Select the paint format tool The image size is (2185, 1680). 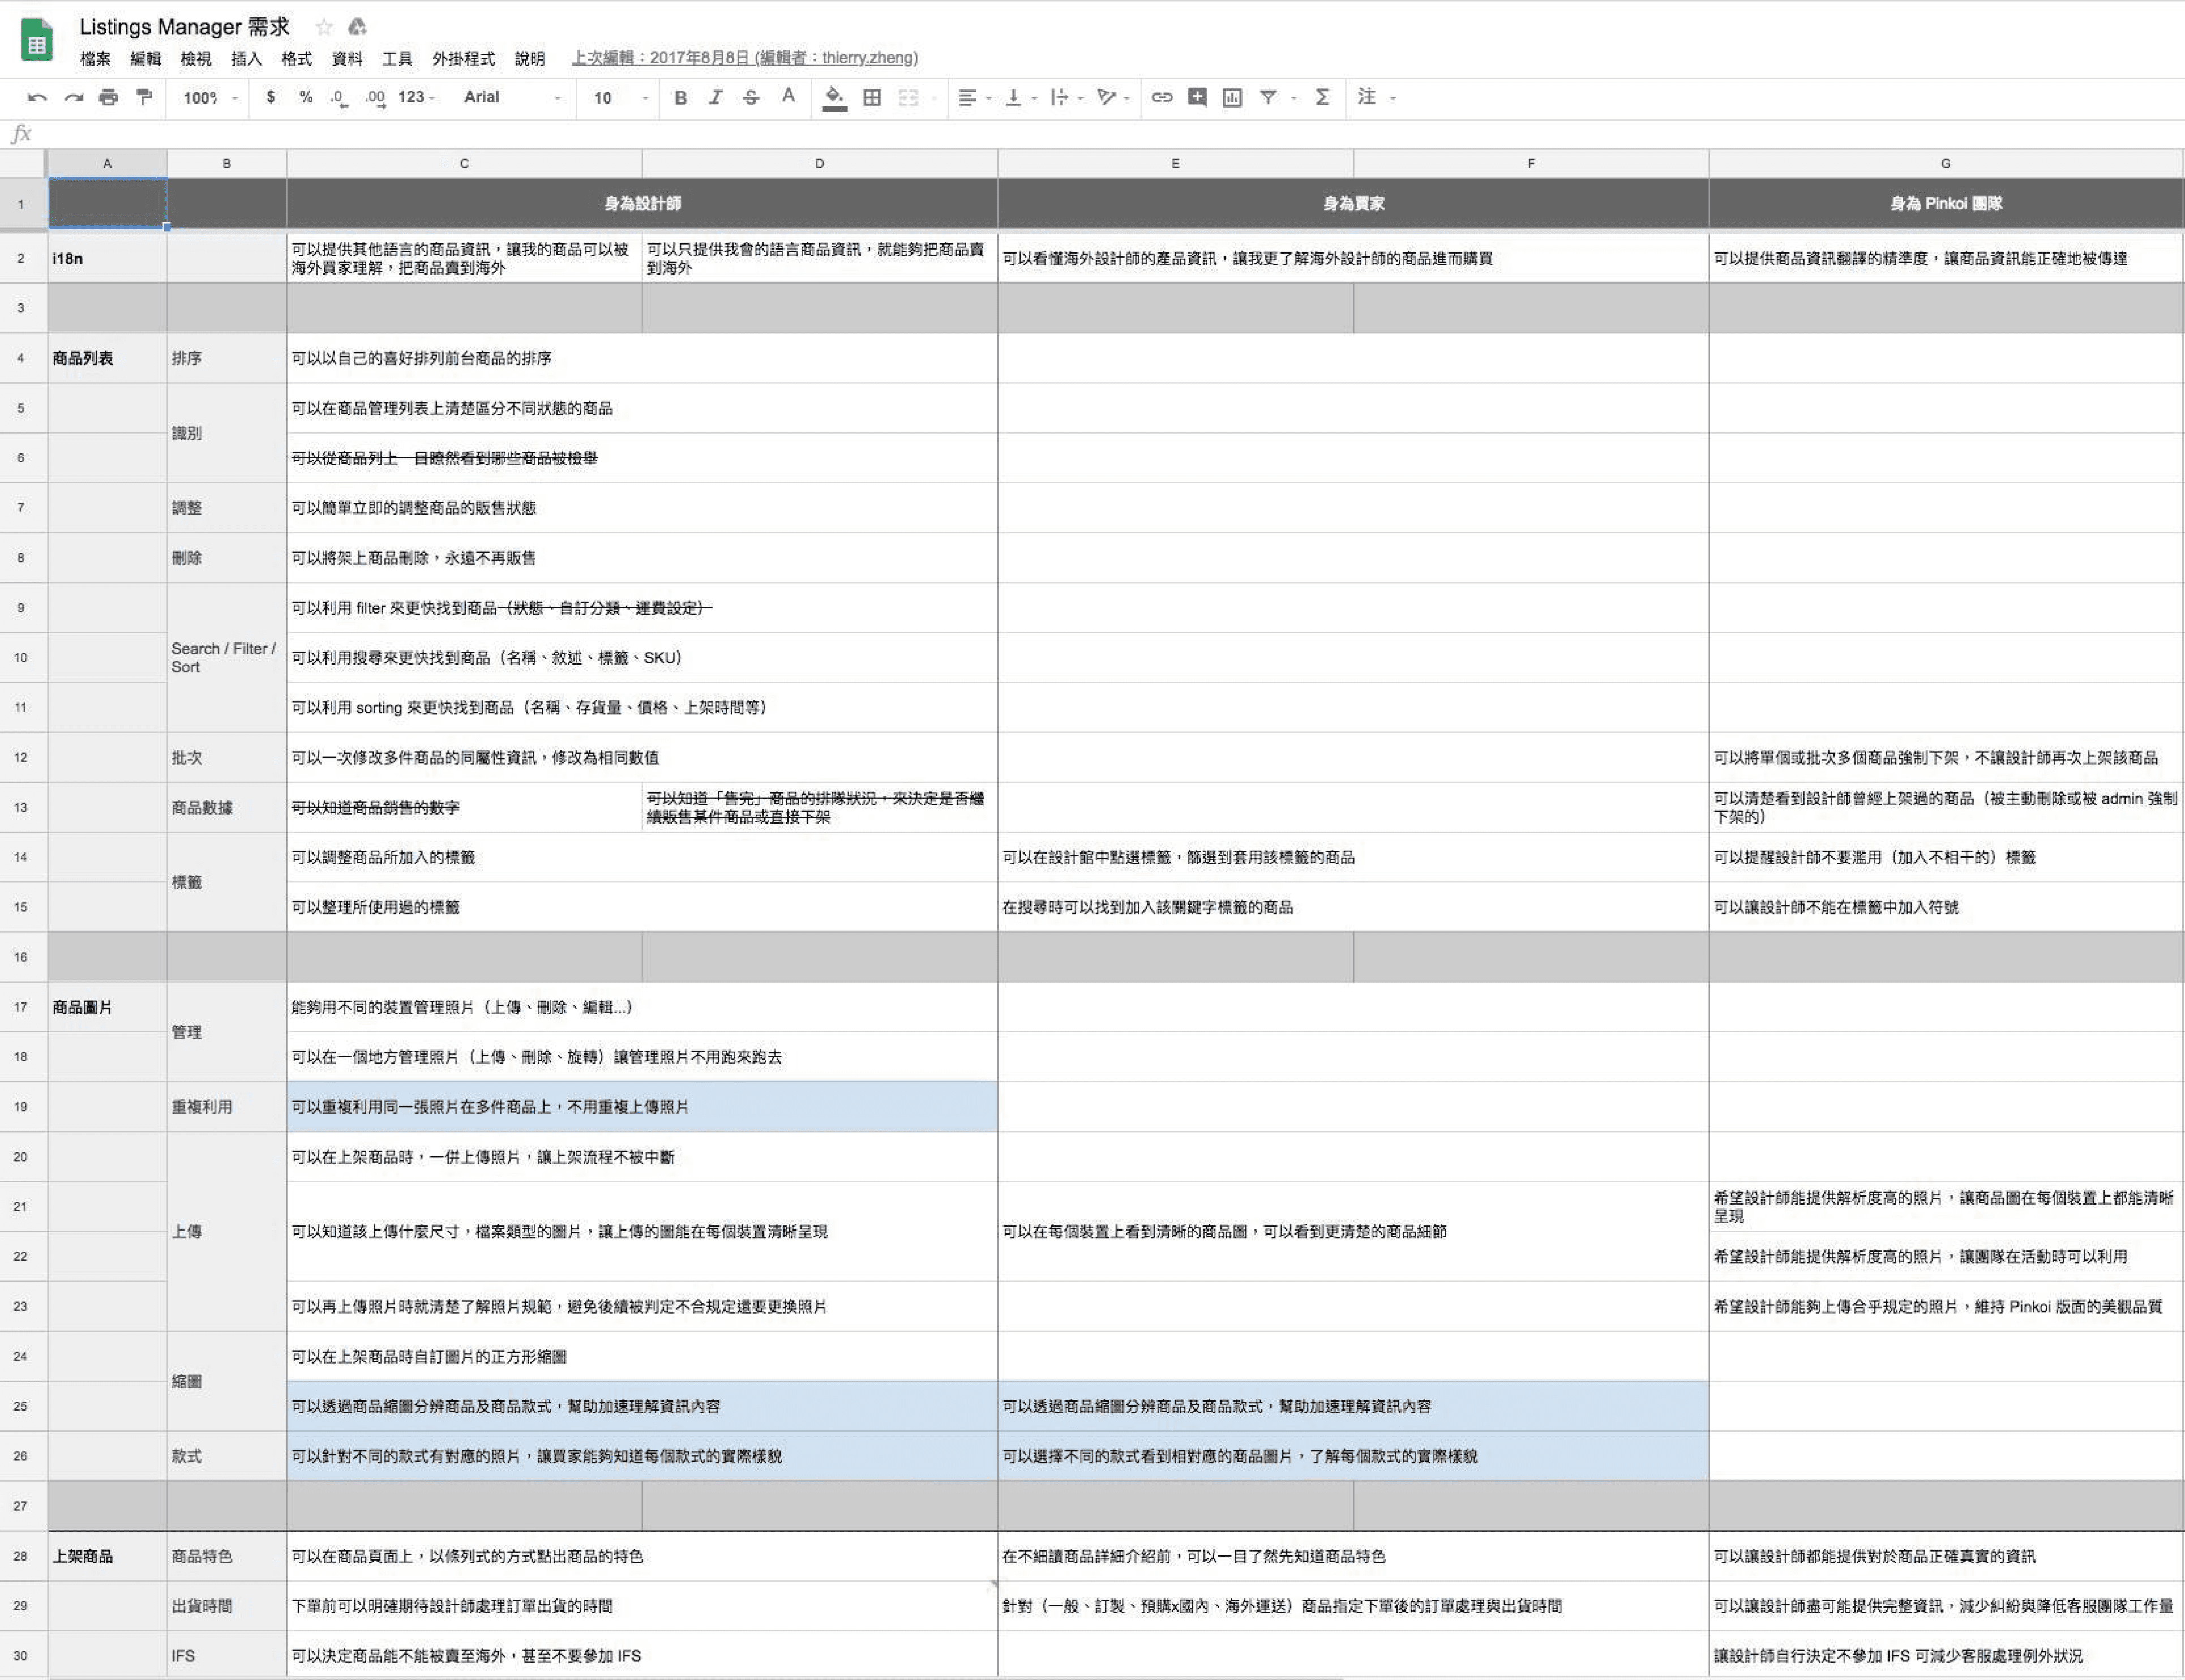(144, 97)
